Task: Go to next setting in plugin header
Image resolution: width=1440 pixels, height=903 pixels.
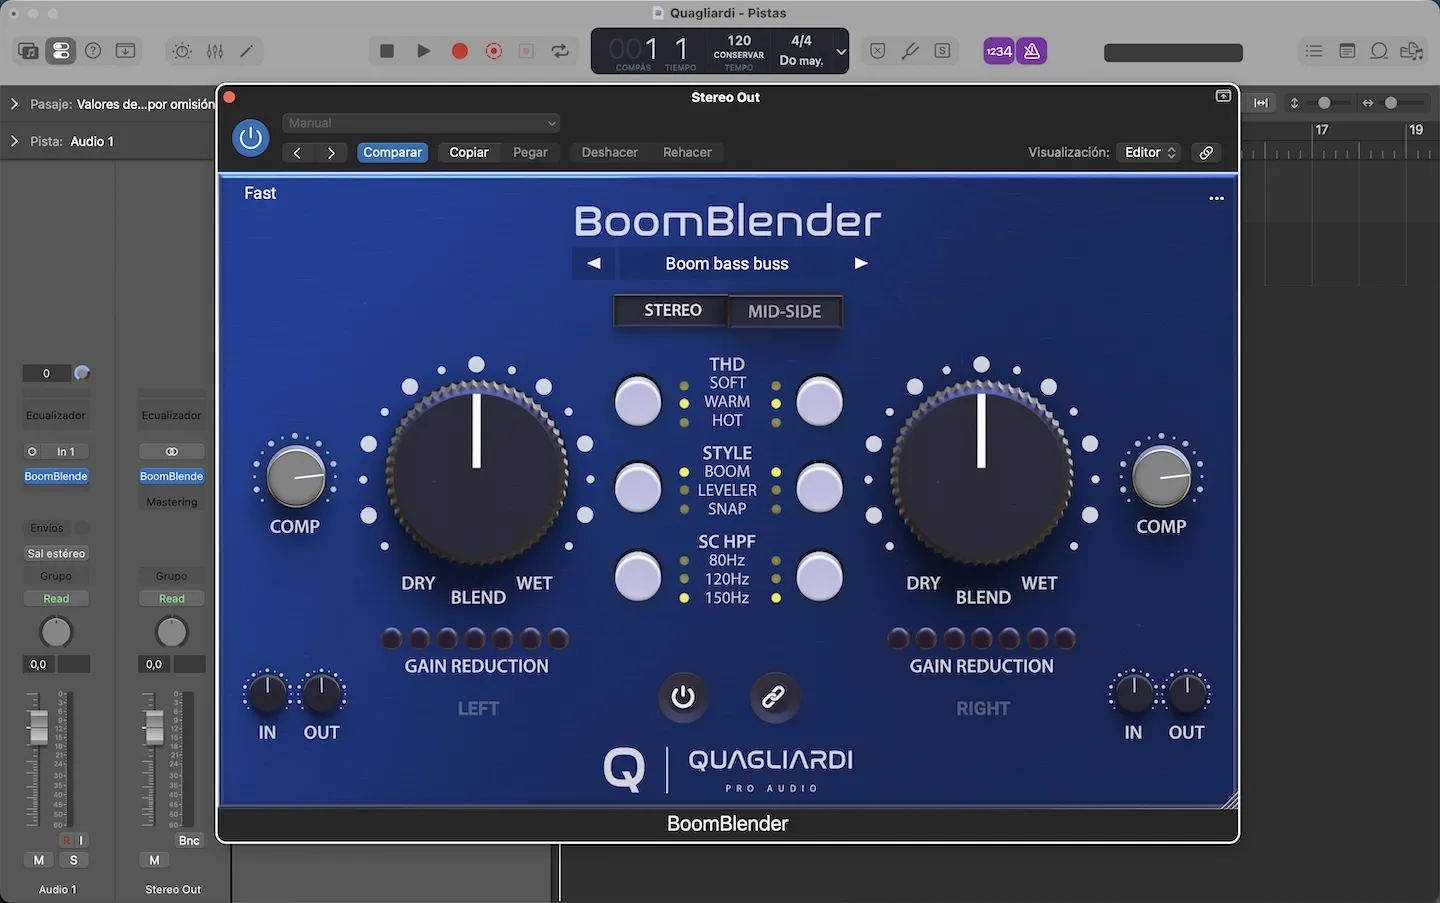Action: [331, 153]
